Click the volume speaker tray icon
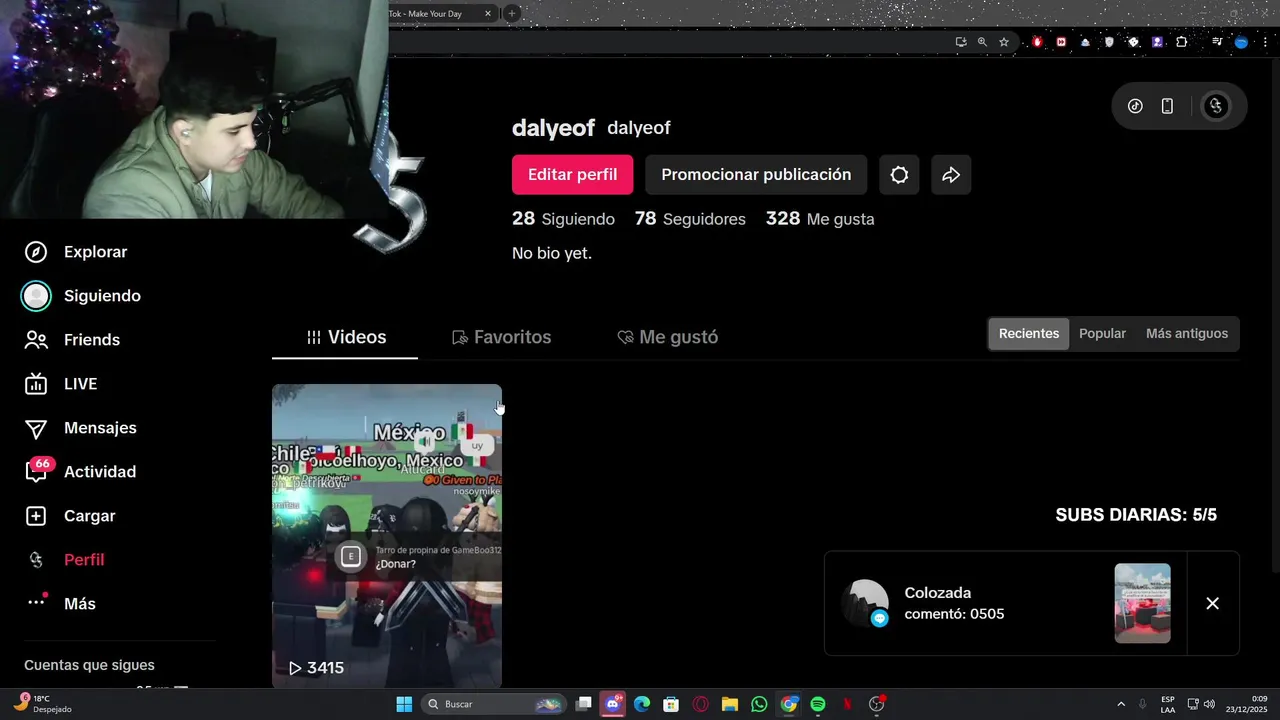 point(1210,704)
